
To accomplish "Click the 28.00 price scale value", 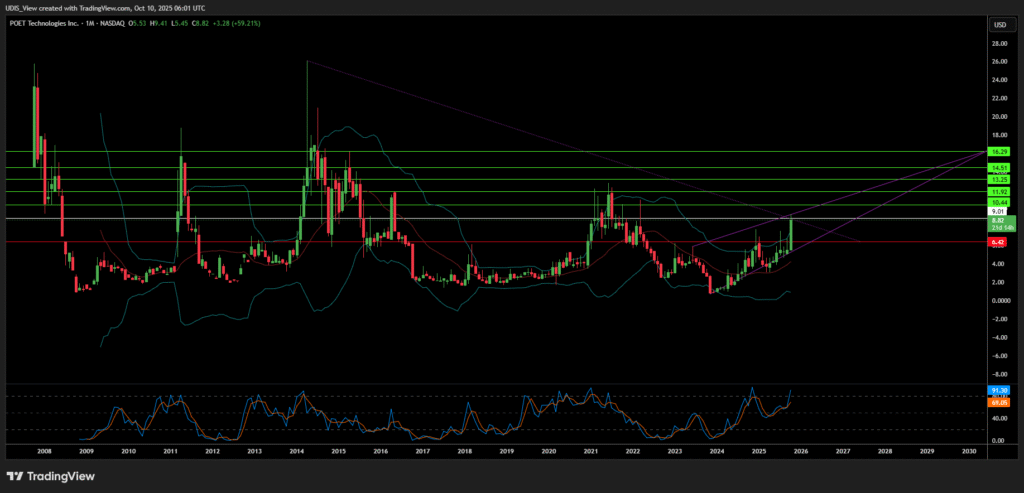I will click(998, 44).
